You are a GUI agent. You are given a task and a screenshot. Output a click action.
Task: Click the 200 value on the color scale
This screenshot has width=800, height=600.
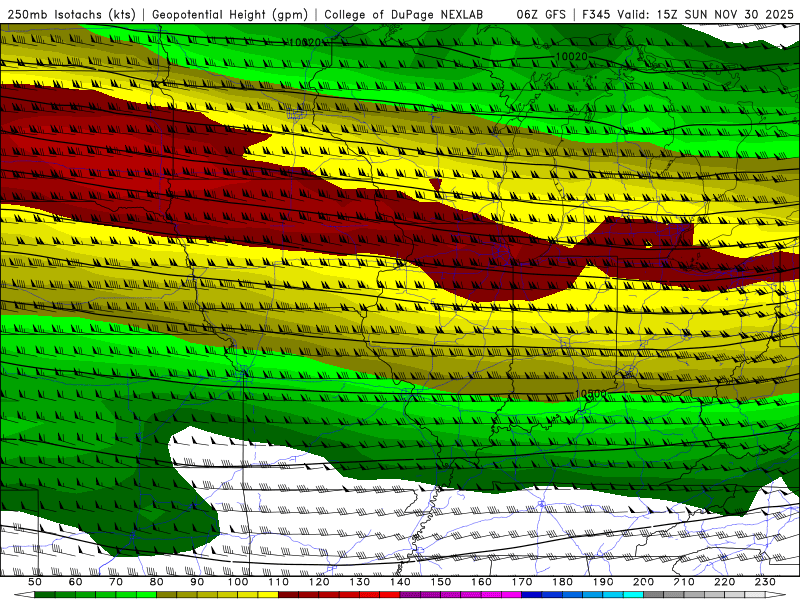(x=644, y=582)
